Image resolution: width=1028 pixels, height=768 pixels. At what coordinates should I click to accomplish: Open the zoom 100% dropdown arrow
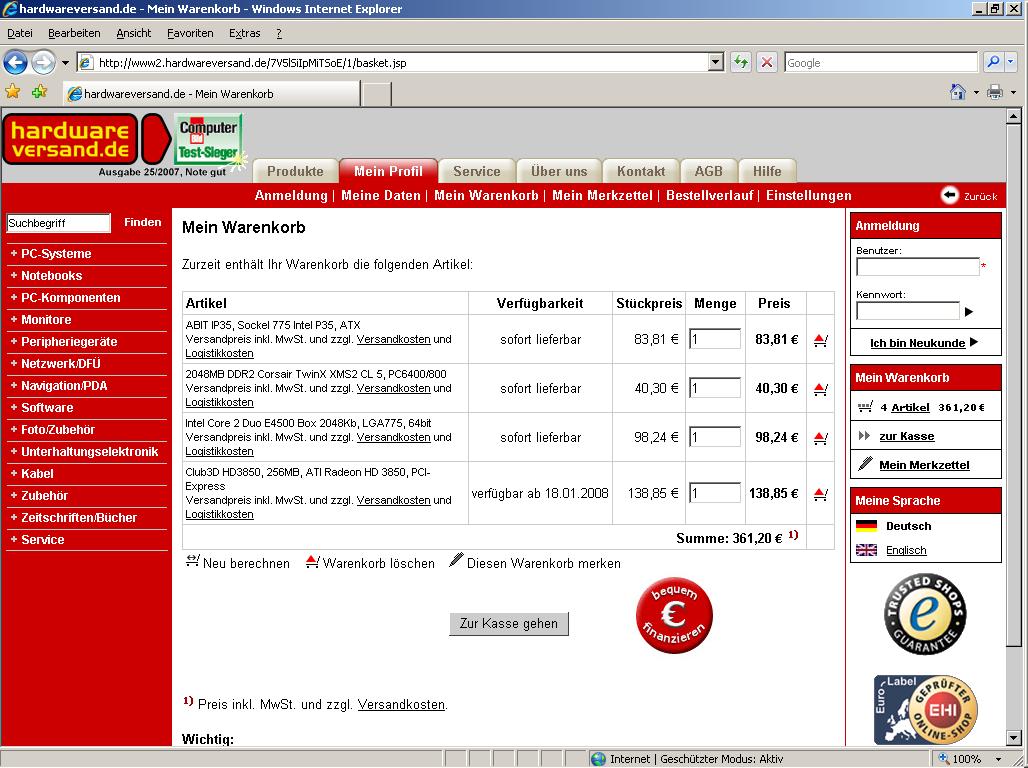click(998, 759)
